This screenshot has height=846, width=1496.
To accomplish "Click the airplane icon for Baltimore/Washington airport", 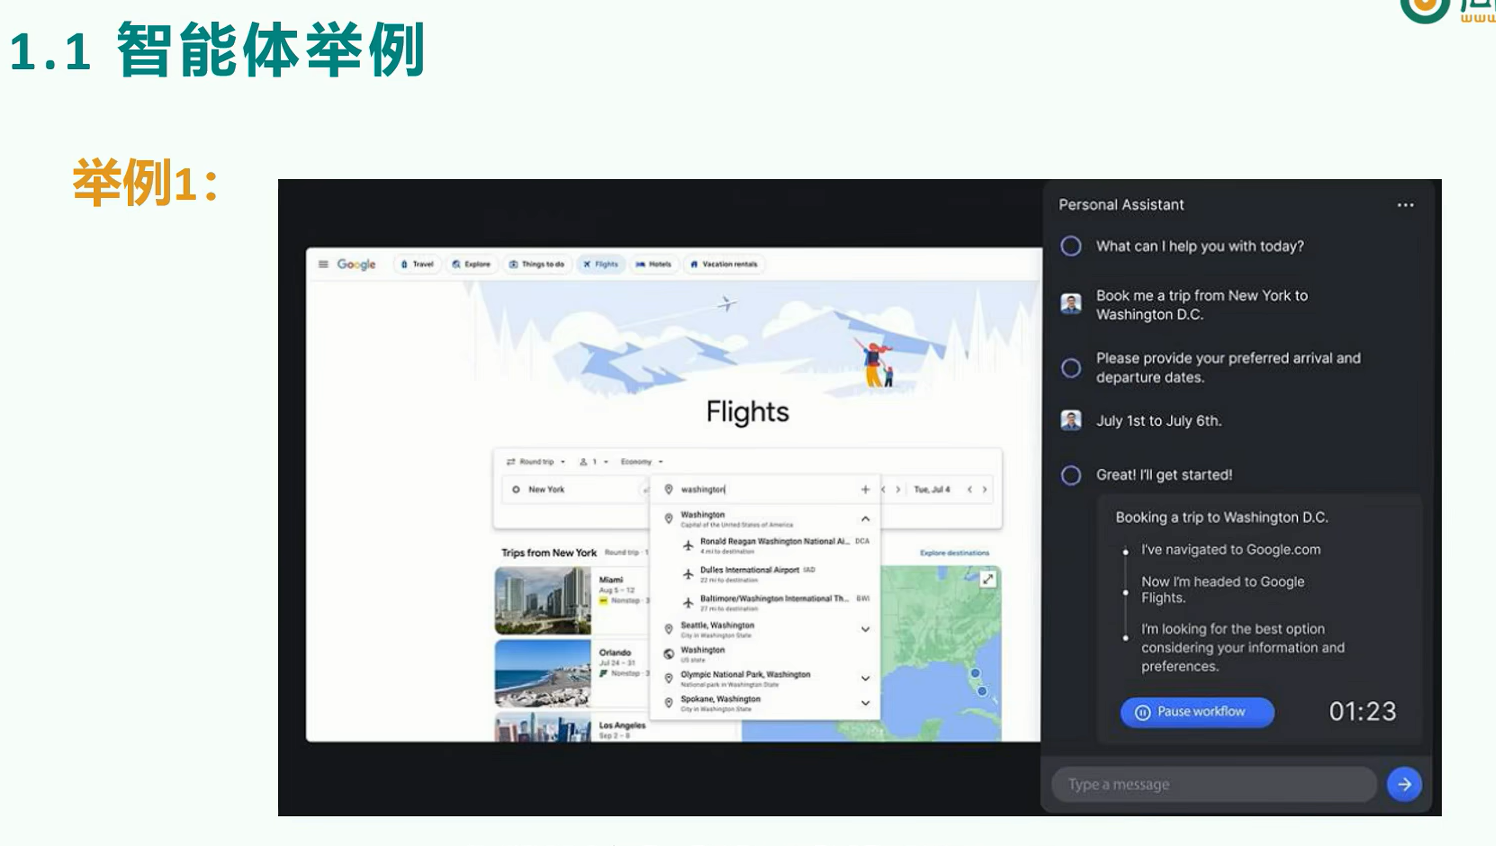I will point(688,602).
